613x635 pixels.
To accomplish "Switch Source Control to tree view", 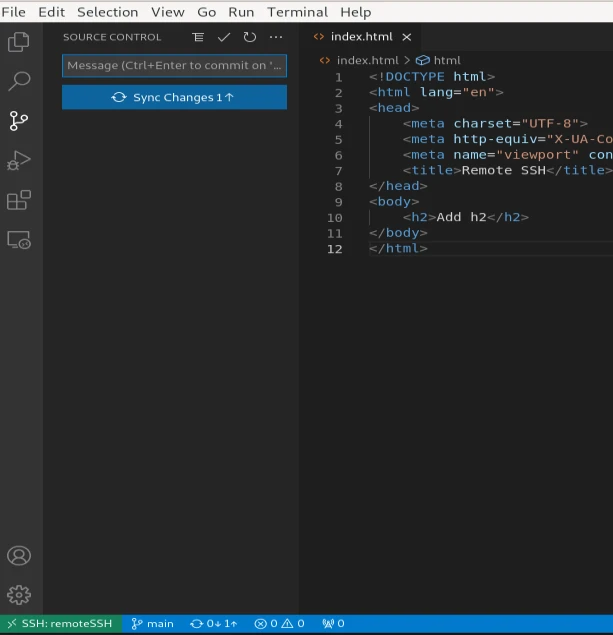I will (x=198, y=37).
